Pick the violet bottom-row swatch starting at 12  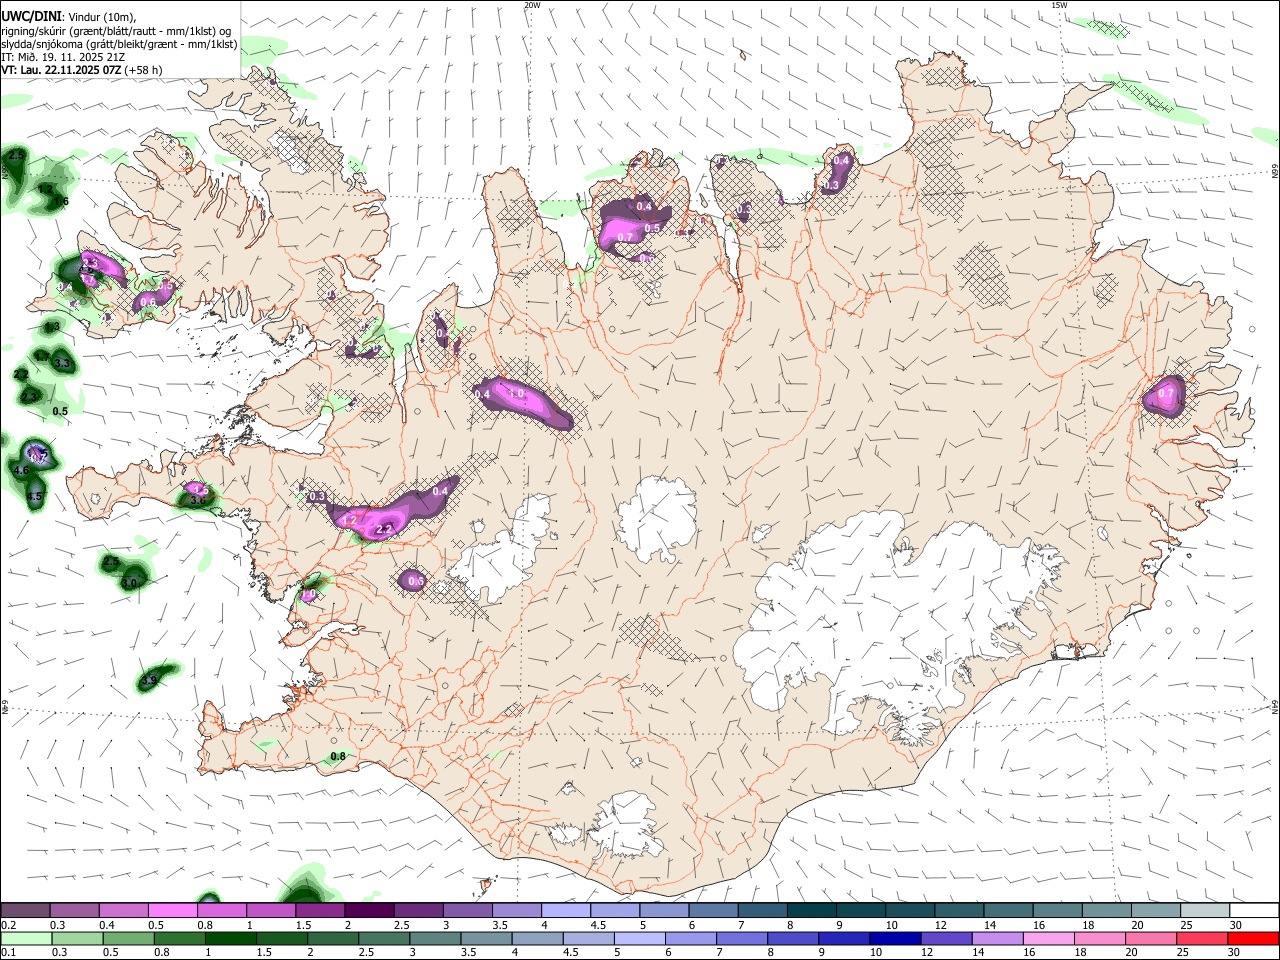[945, 938]
